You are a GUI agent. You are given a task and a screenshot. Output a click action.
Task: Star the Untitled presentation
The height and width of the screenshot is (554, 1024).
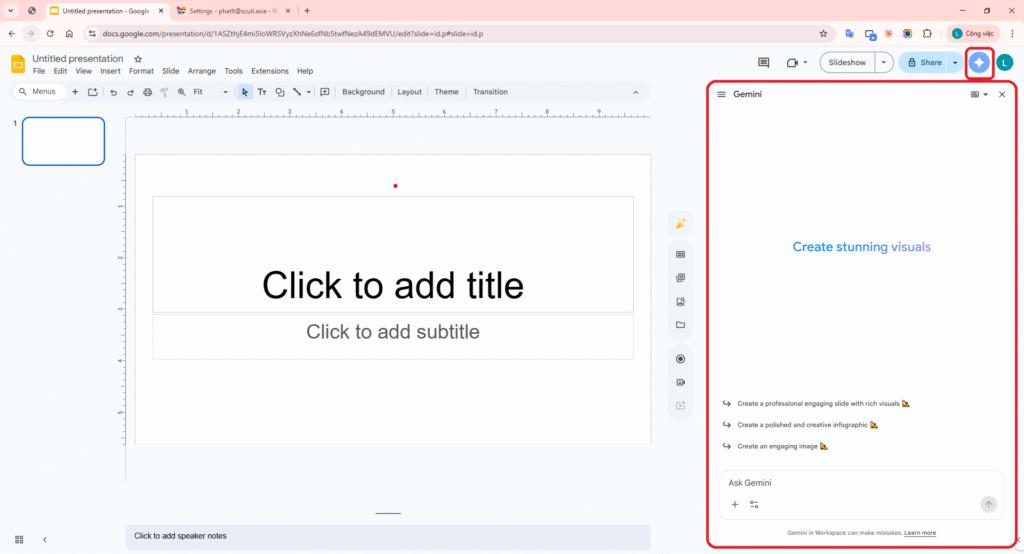[x=138, y=59]
